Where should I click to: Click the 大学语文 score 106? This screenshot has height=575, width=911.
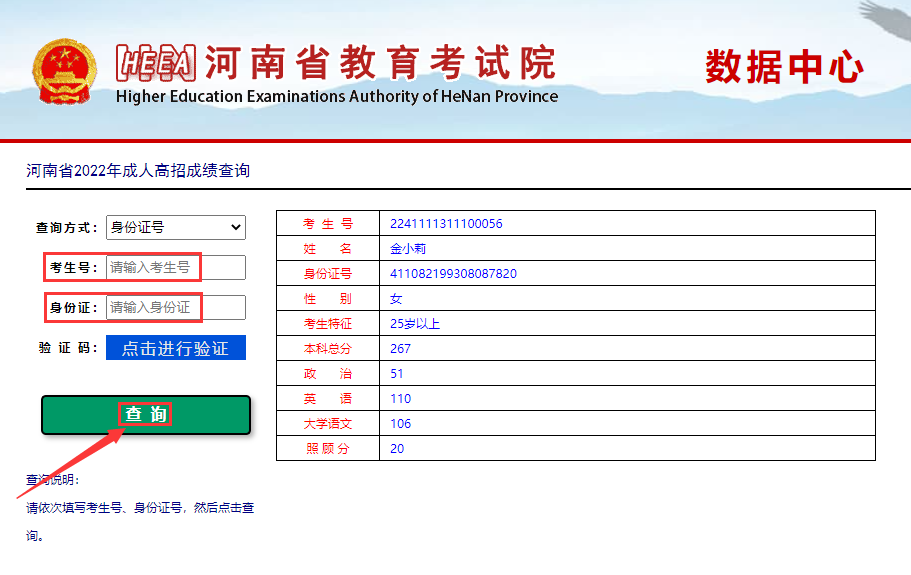click(x=400, y=424)
